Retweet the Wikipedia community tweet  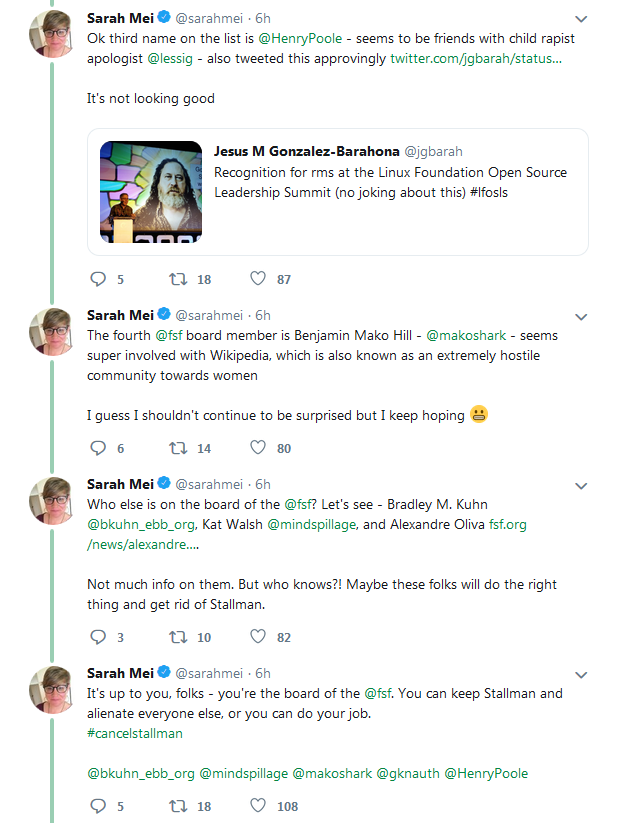pyautogui.click(x=178, y=448)
